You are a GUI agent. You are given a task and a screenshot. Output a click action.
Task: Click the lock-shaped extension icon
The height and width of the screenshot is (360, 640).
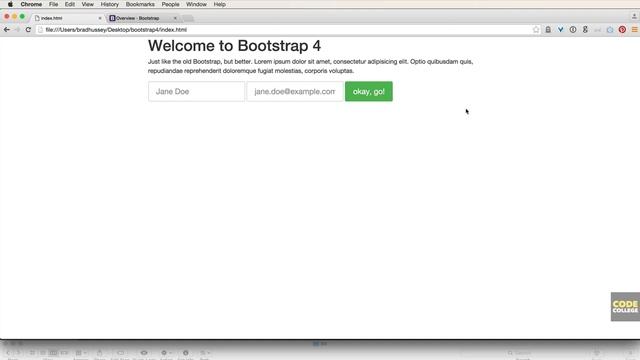[548, 29]
